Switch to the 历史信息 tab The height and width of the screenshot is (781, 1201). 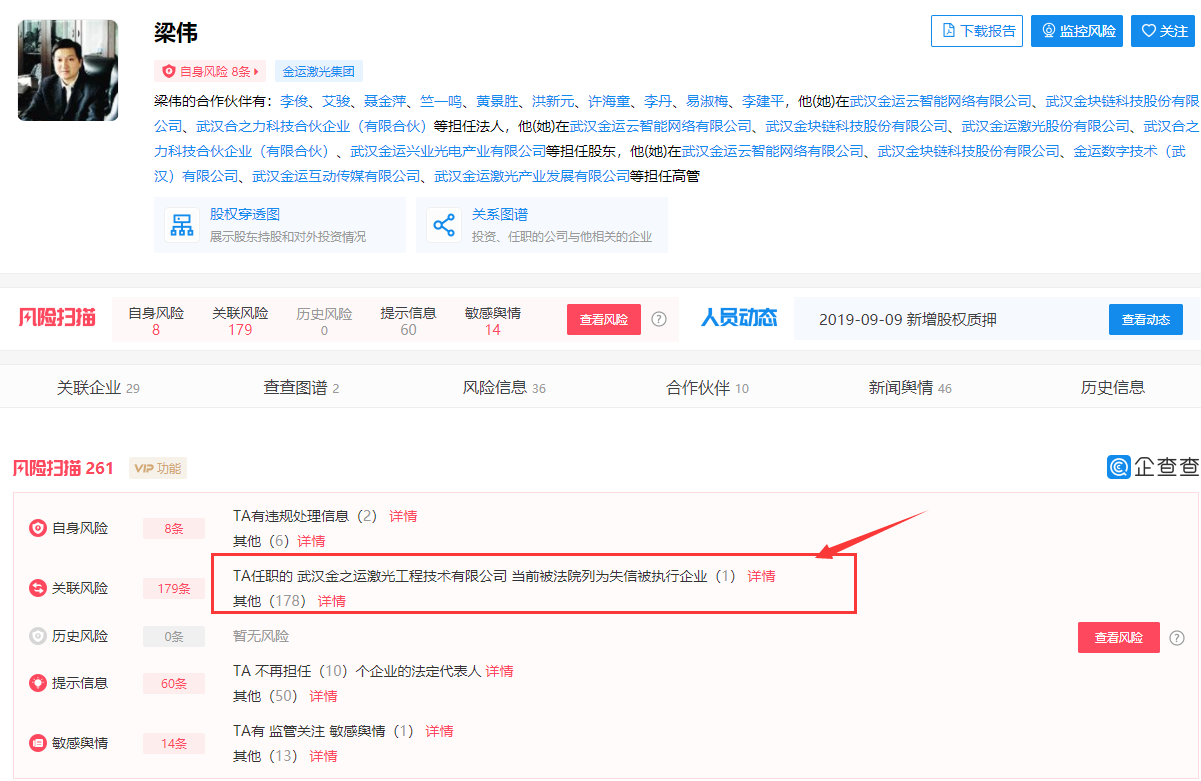point(1113,388)
